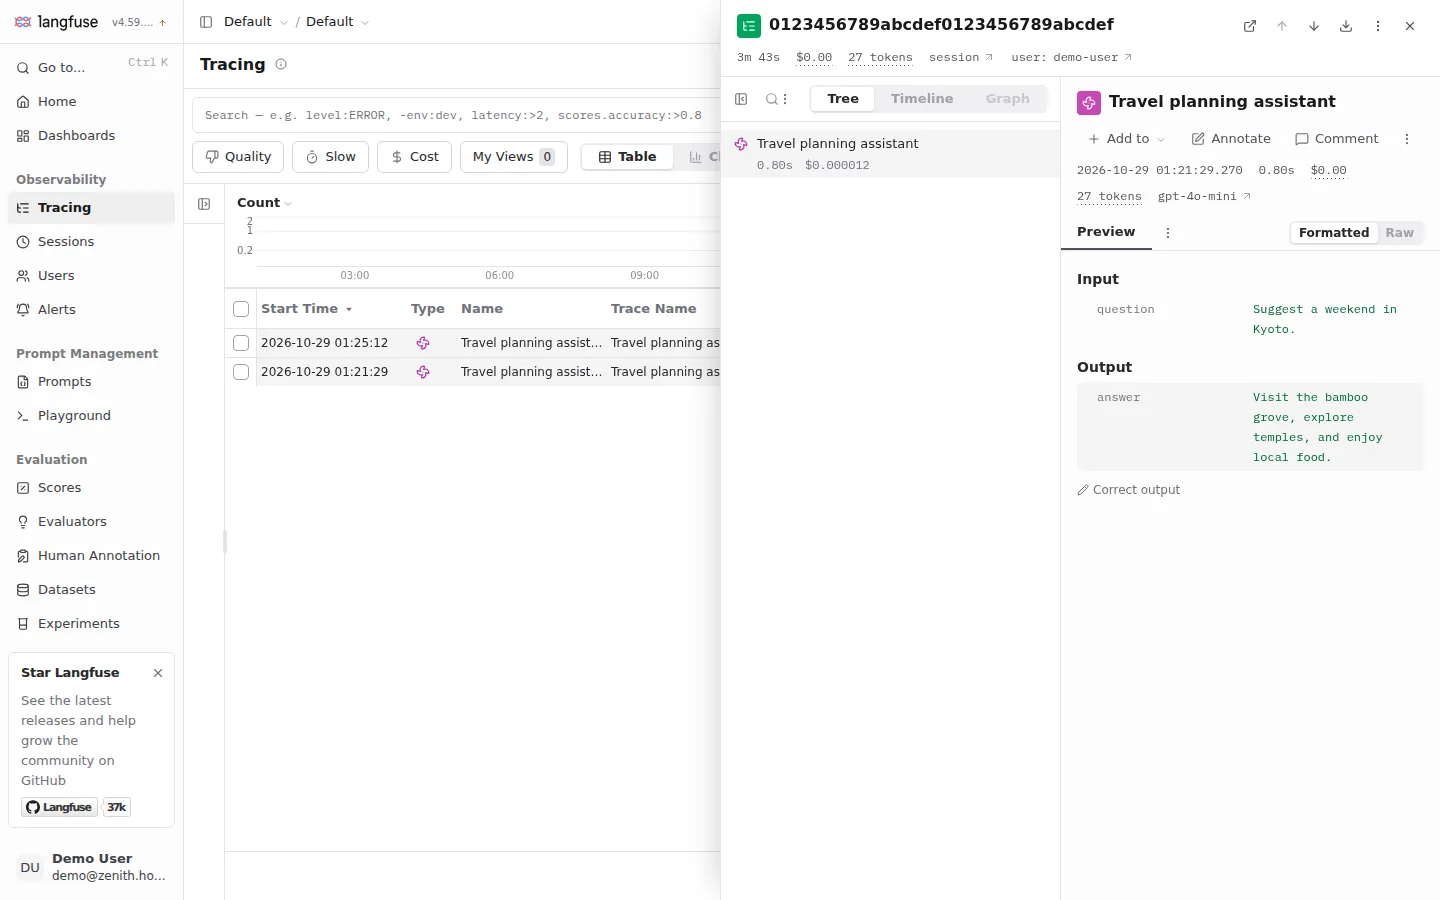Select the 01:21:29 trace row checkbox
Screen dimensions: 1440x900
[241, 372]
